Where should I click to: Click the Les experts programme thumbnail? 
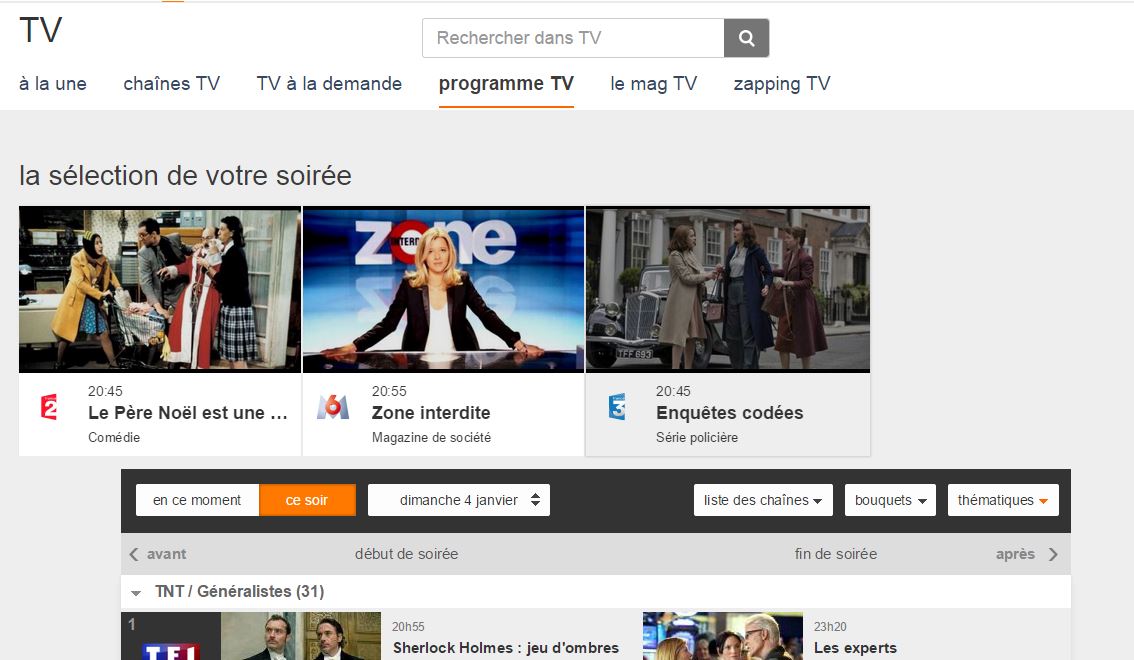click(722, 636)
